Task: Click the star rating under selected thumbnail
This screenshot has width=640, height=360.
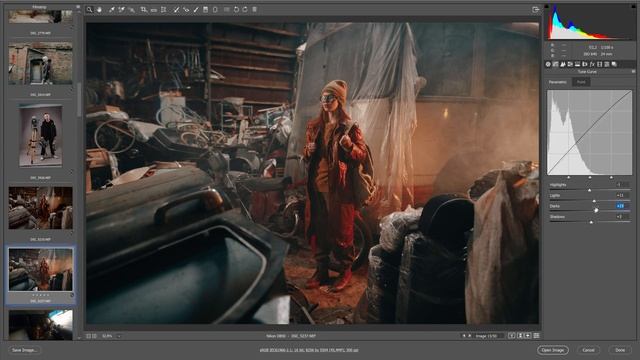Action: pyautogui.click(x=40, y=295)
